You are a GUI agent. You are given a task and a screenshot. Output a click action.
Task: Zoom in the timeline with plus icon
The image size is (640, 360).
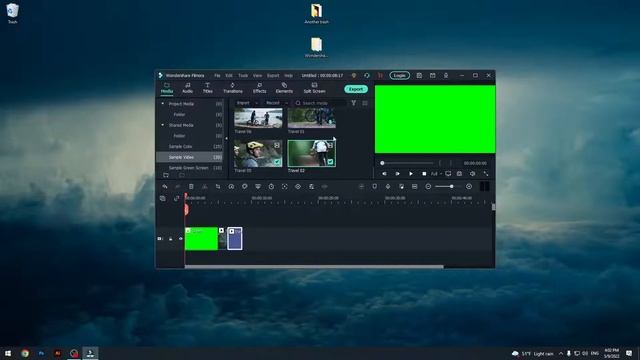469,187
